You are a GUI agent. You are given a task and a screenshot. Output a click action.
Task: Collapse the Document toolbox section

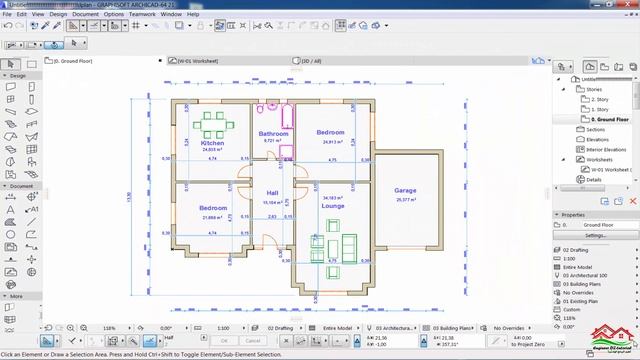pyautogui.click(x=5, y=186)
